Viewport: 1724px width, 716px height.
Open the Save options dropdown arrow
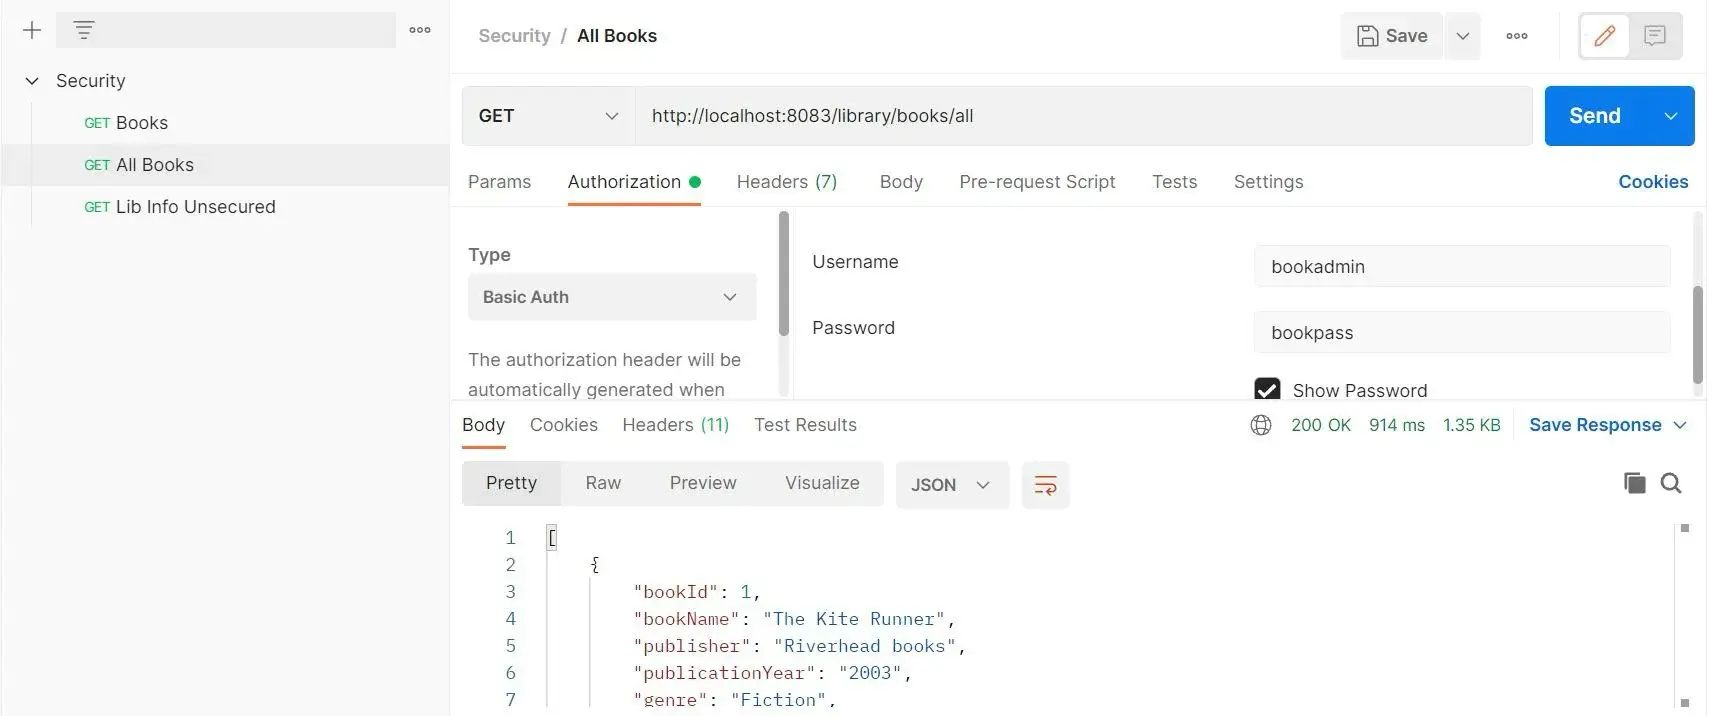1462,36
